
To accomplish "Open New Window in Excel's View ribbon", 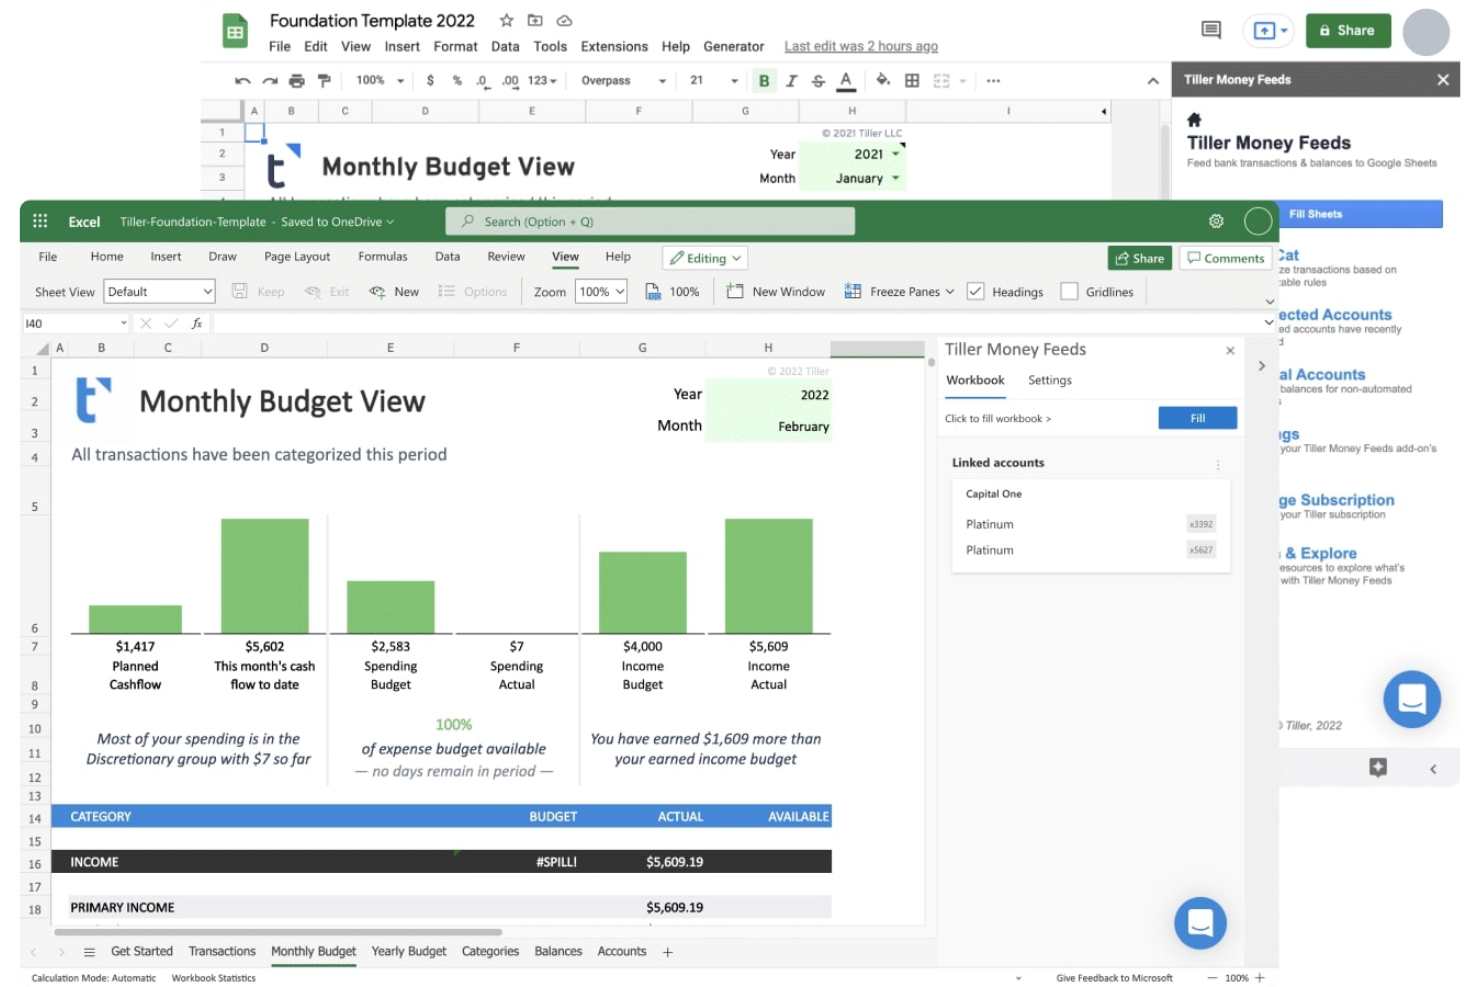I will click(776, 291).
